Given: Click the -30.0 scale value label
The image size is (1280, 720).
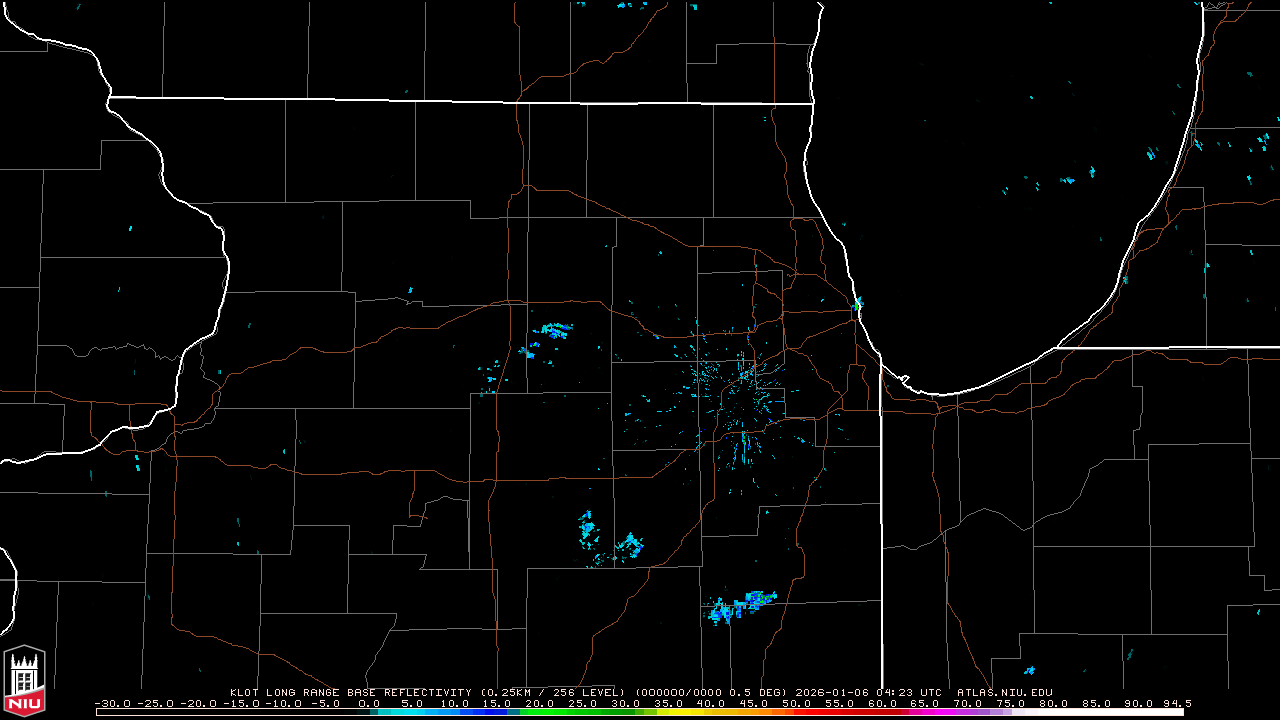Looking at the screenshot, I should 112,703.
